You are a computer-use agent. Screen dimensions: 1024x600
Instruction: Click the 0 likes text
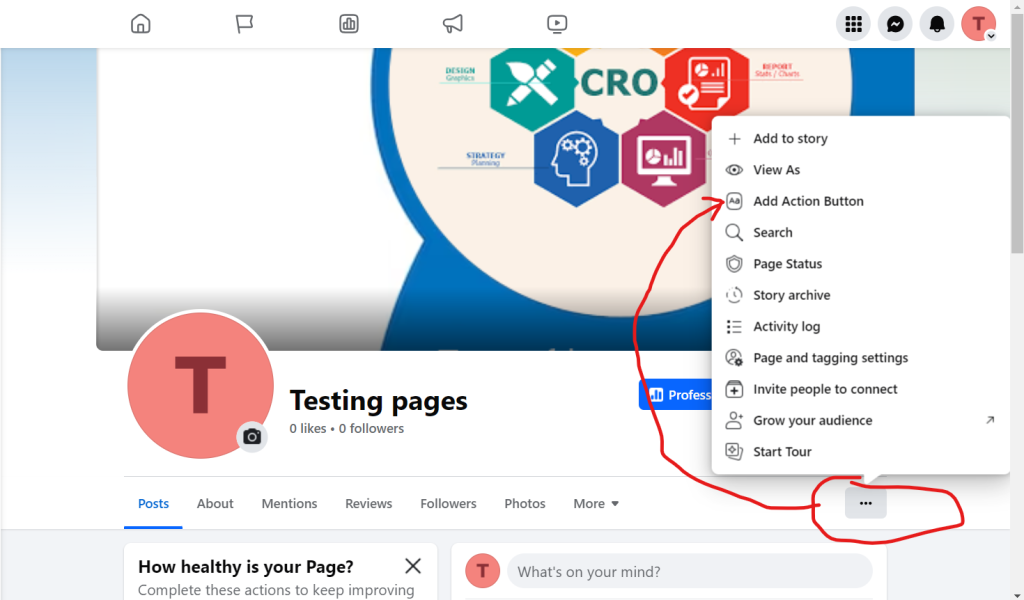coord(308,428)
